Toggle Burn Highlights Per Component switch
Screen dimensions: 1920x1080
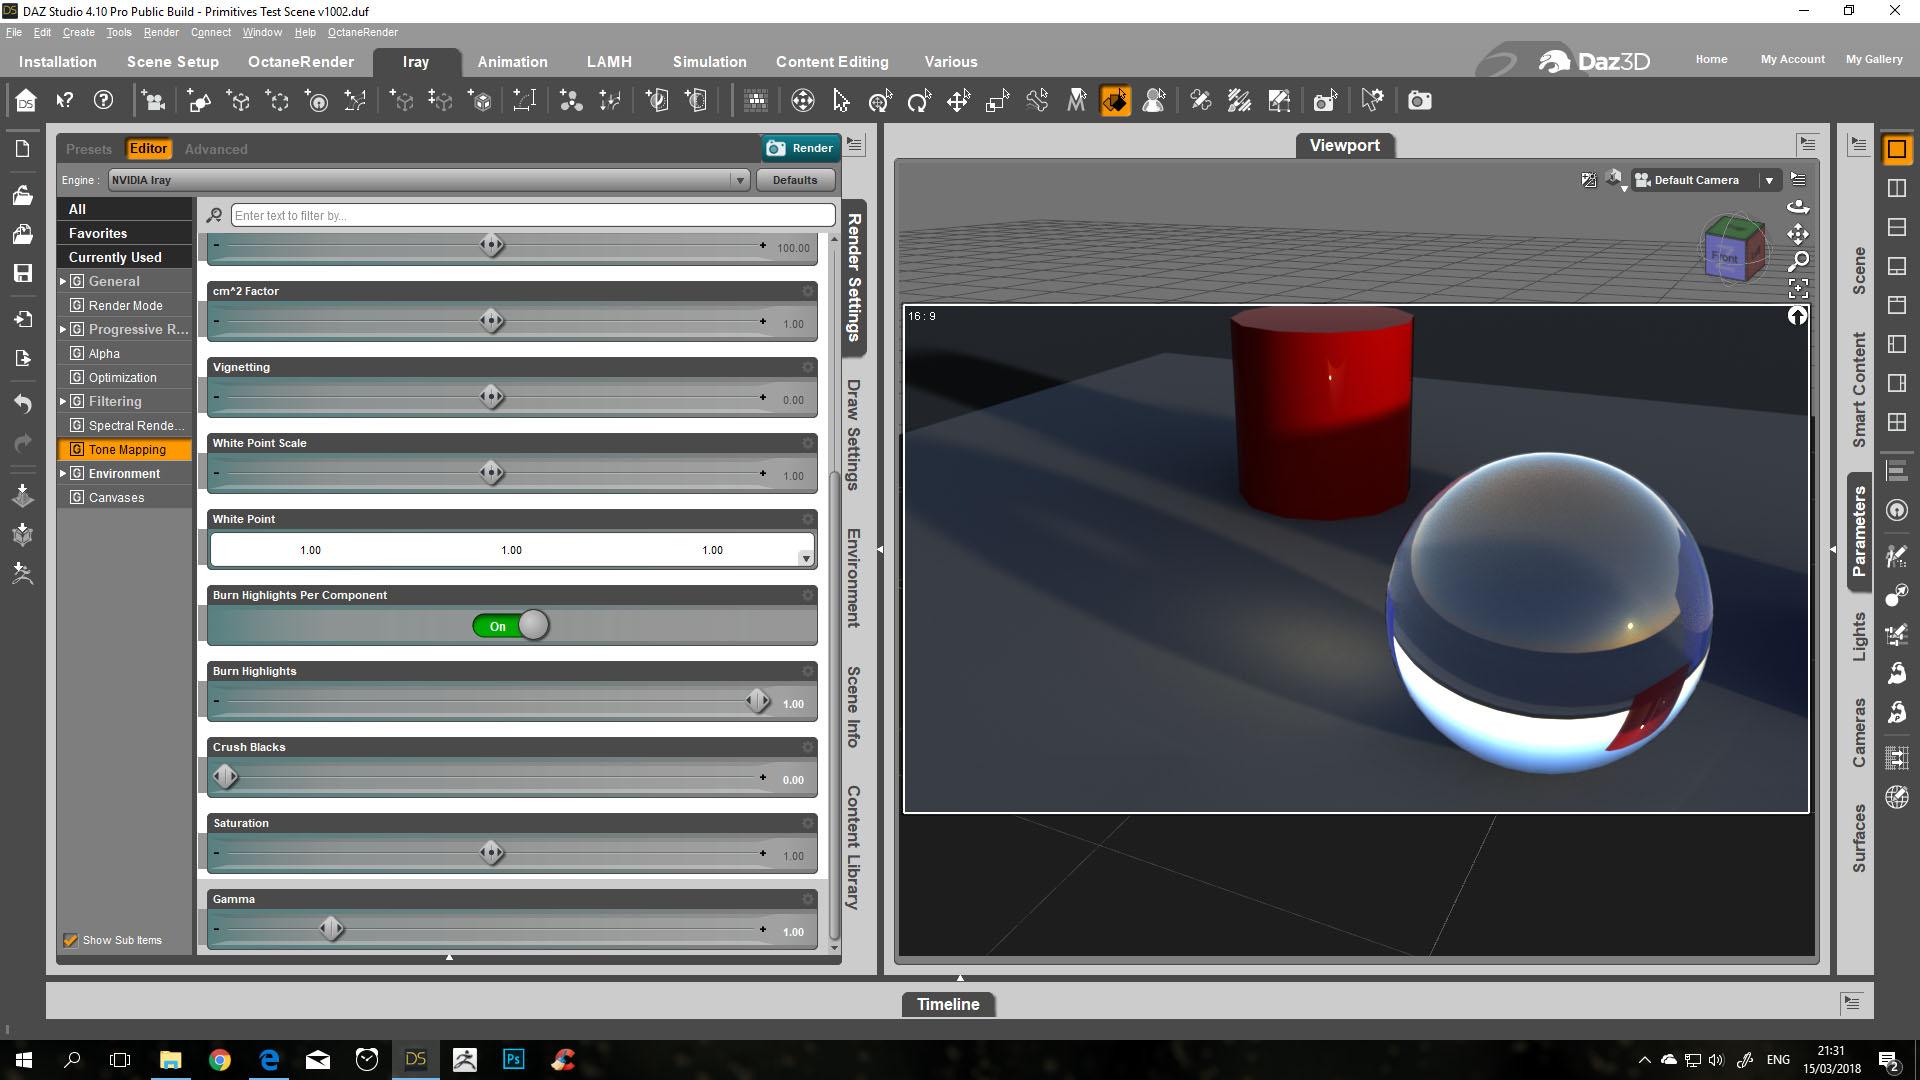pos(511,626)
